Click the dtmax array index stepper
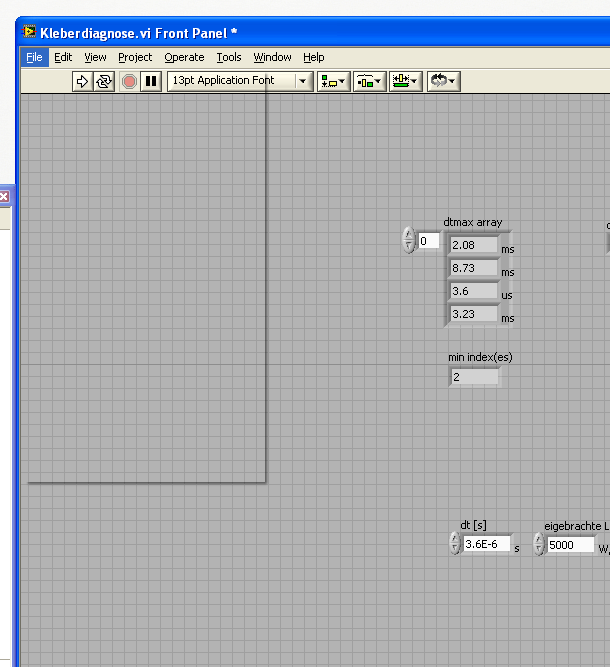Viewport: 610px width, 667px height. 408,240
